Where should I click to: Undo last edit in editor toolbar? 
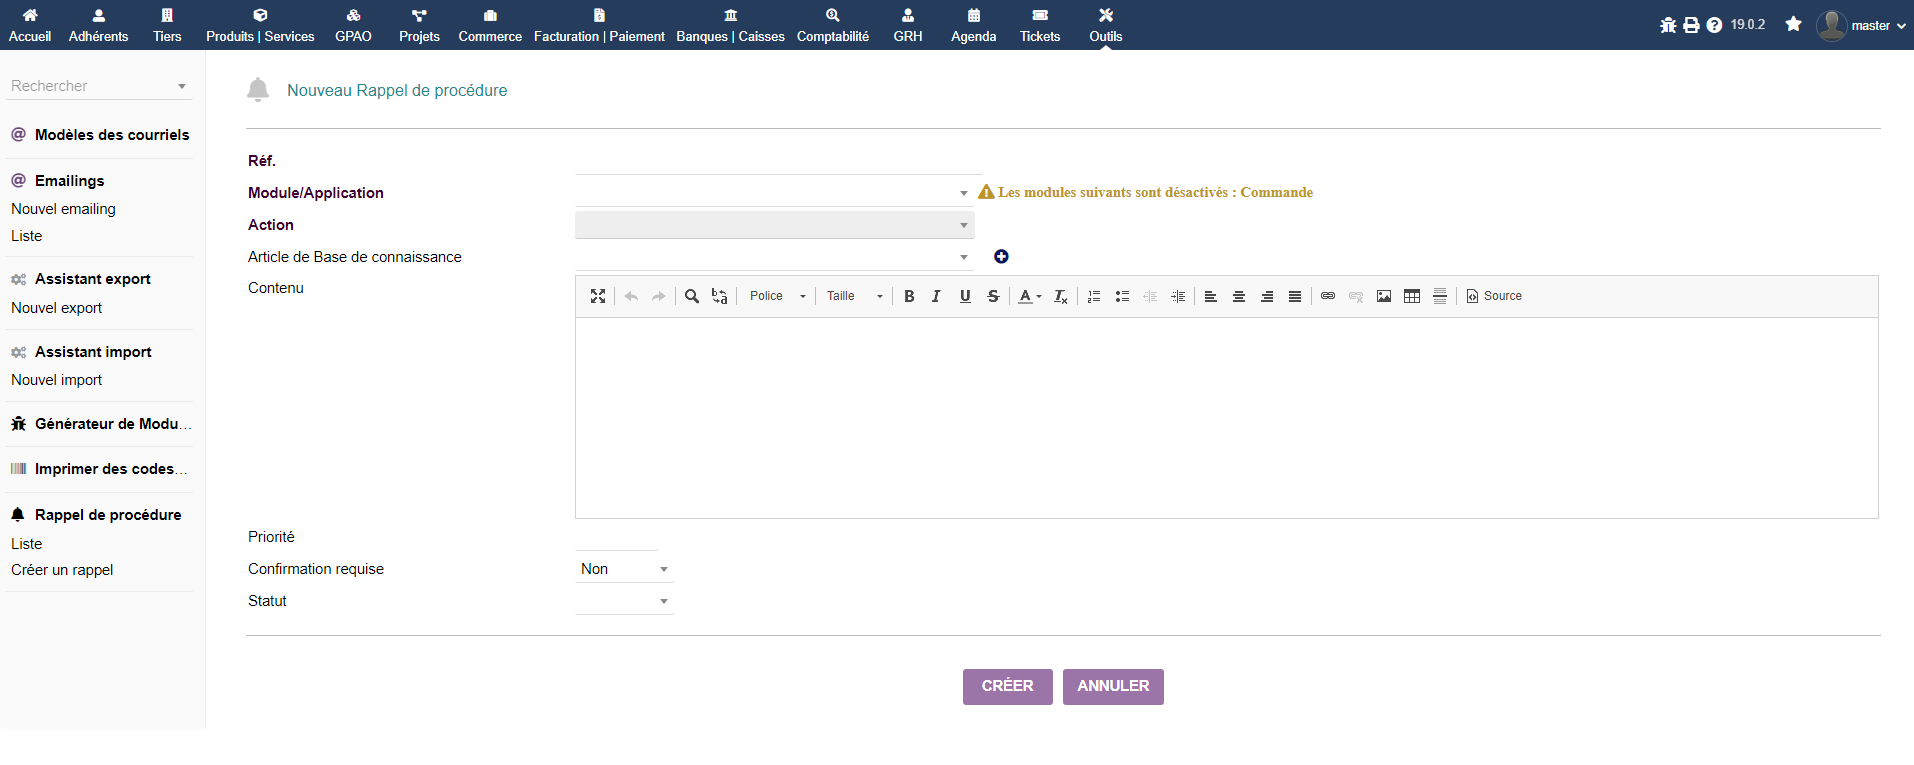[x=631, y=296]
